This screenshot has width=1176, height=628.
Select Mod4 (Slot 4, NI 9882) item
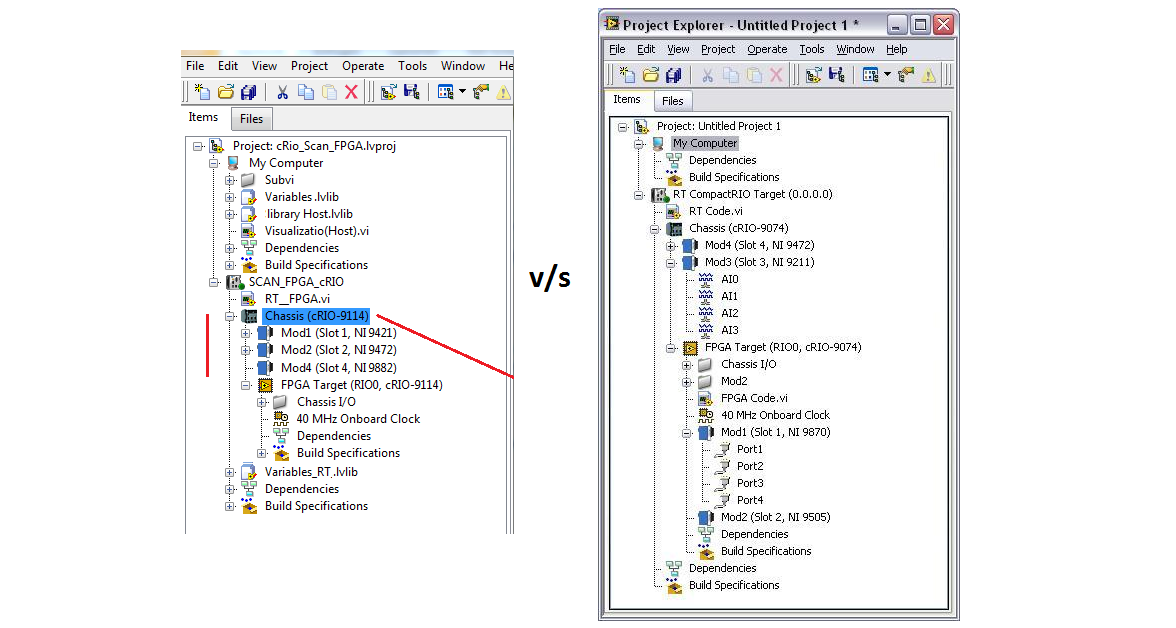(339, 368)
